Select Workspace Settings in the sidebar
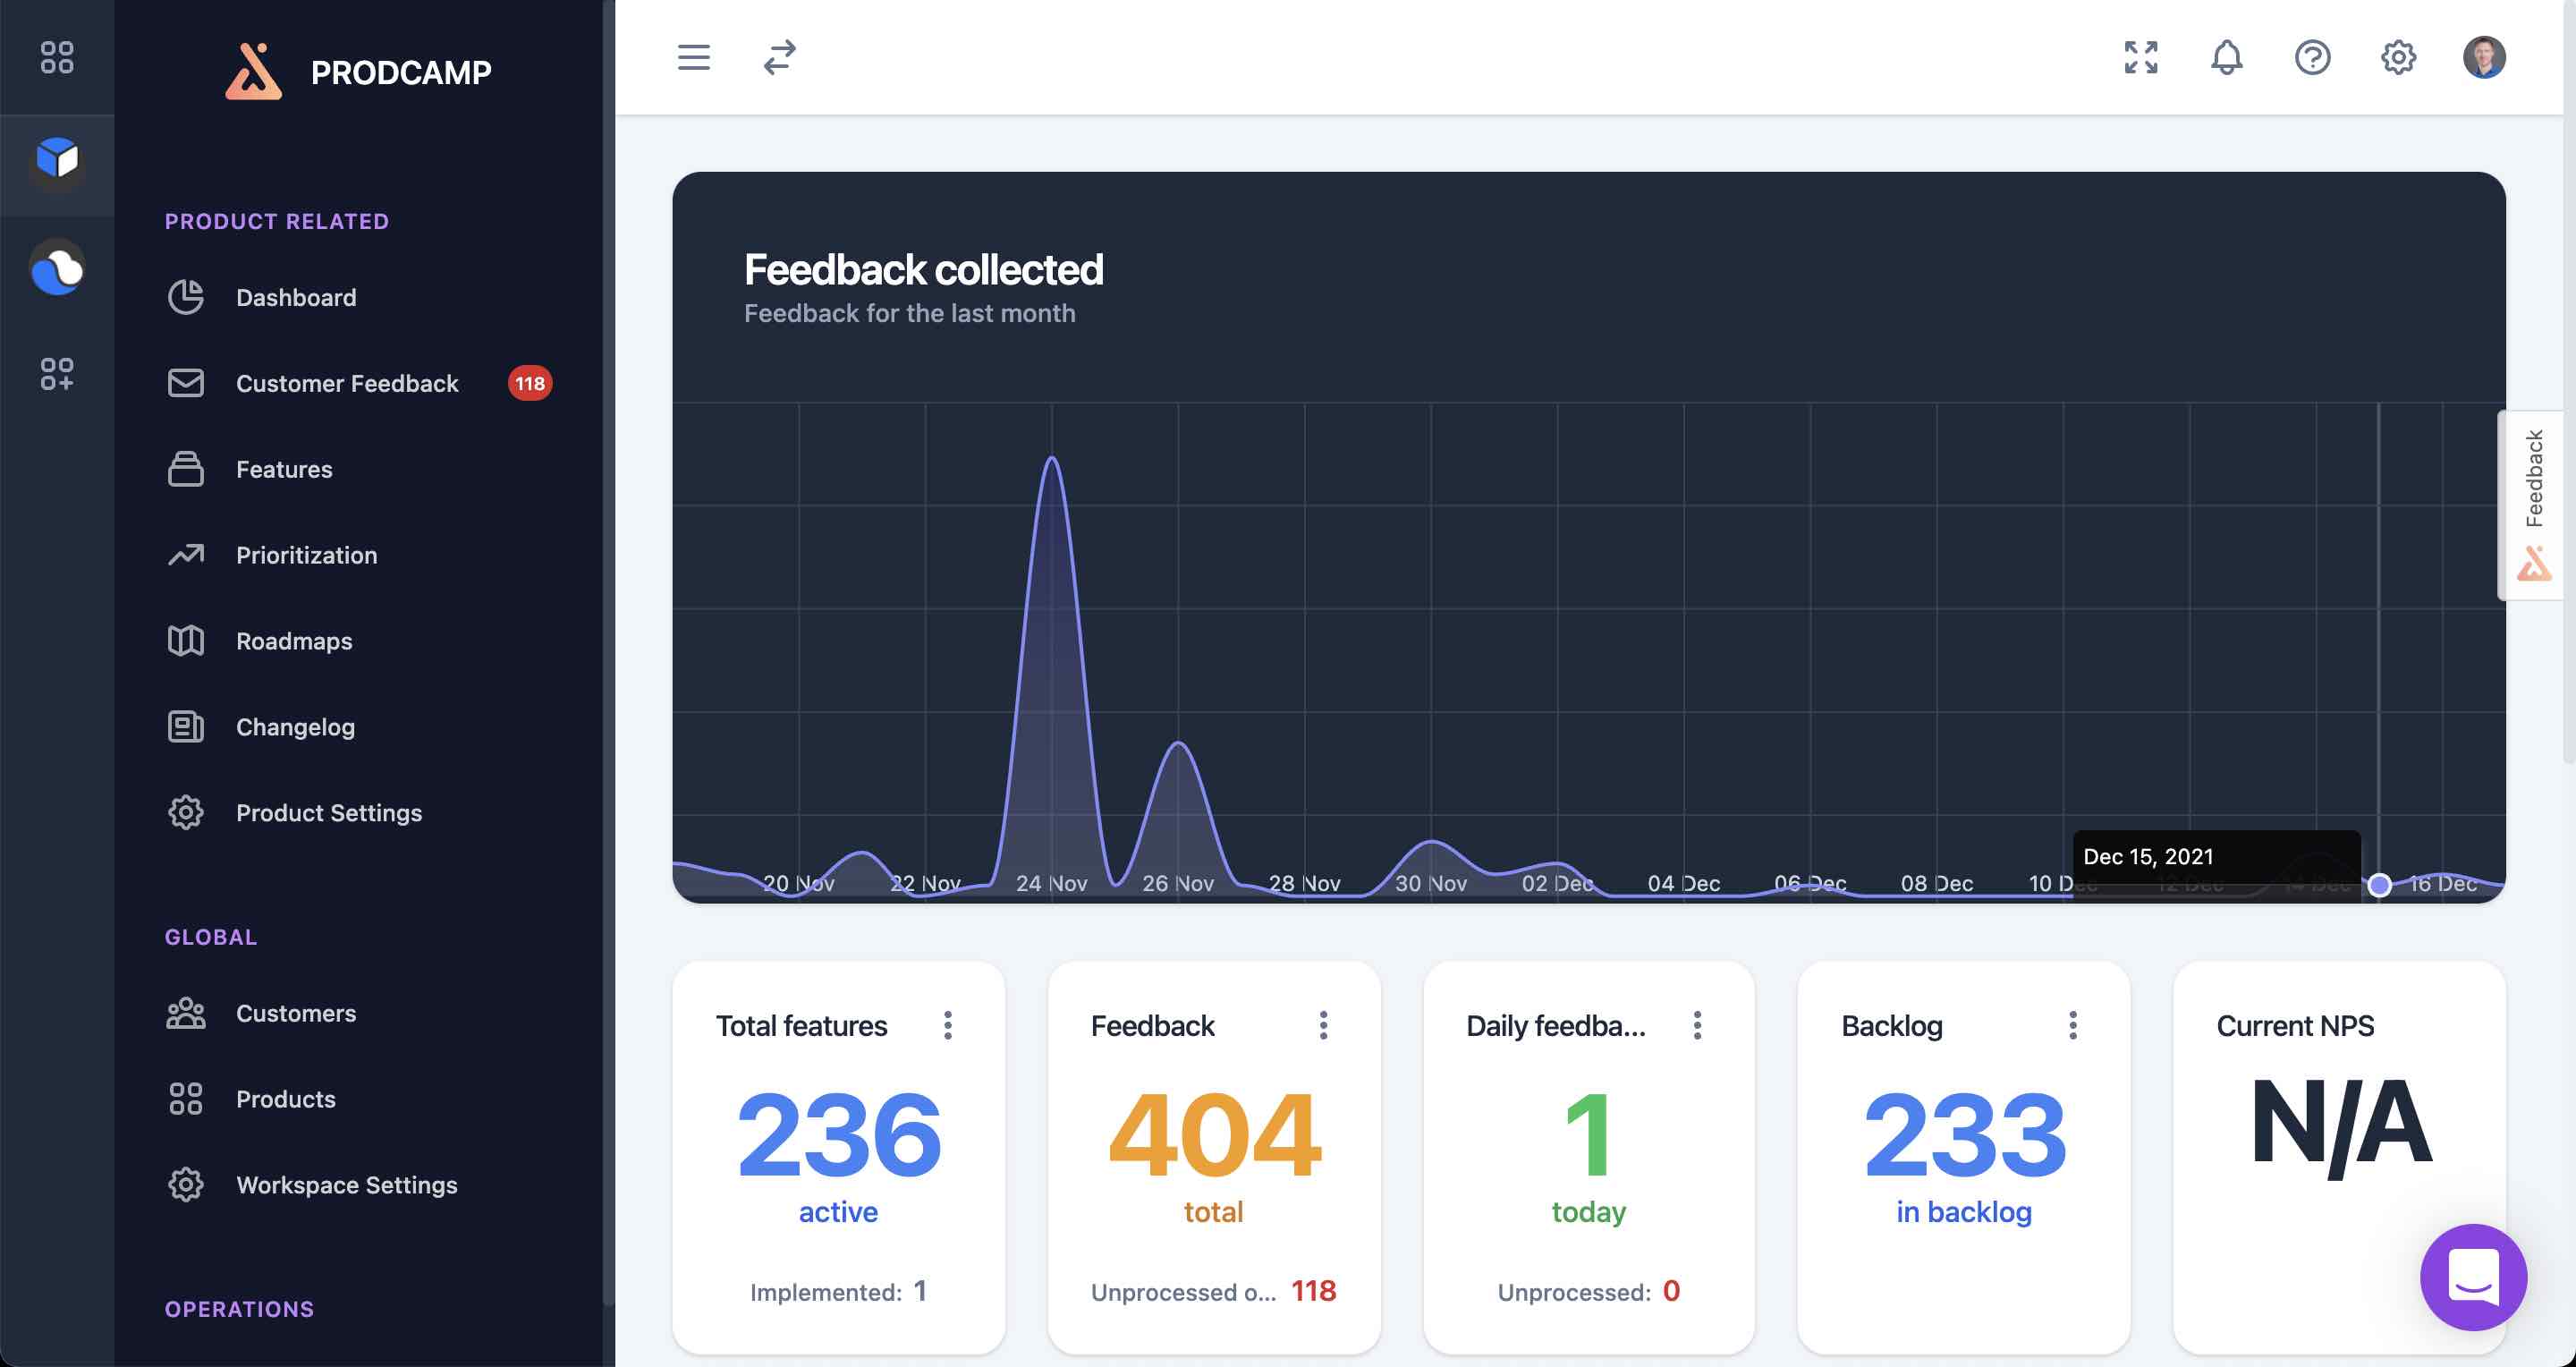2576x1367 pixels. [x=346, y=1185]
